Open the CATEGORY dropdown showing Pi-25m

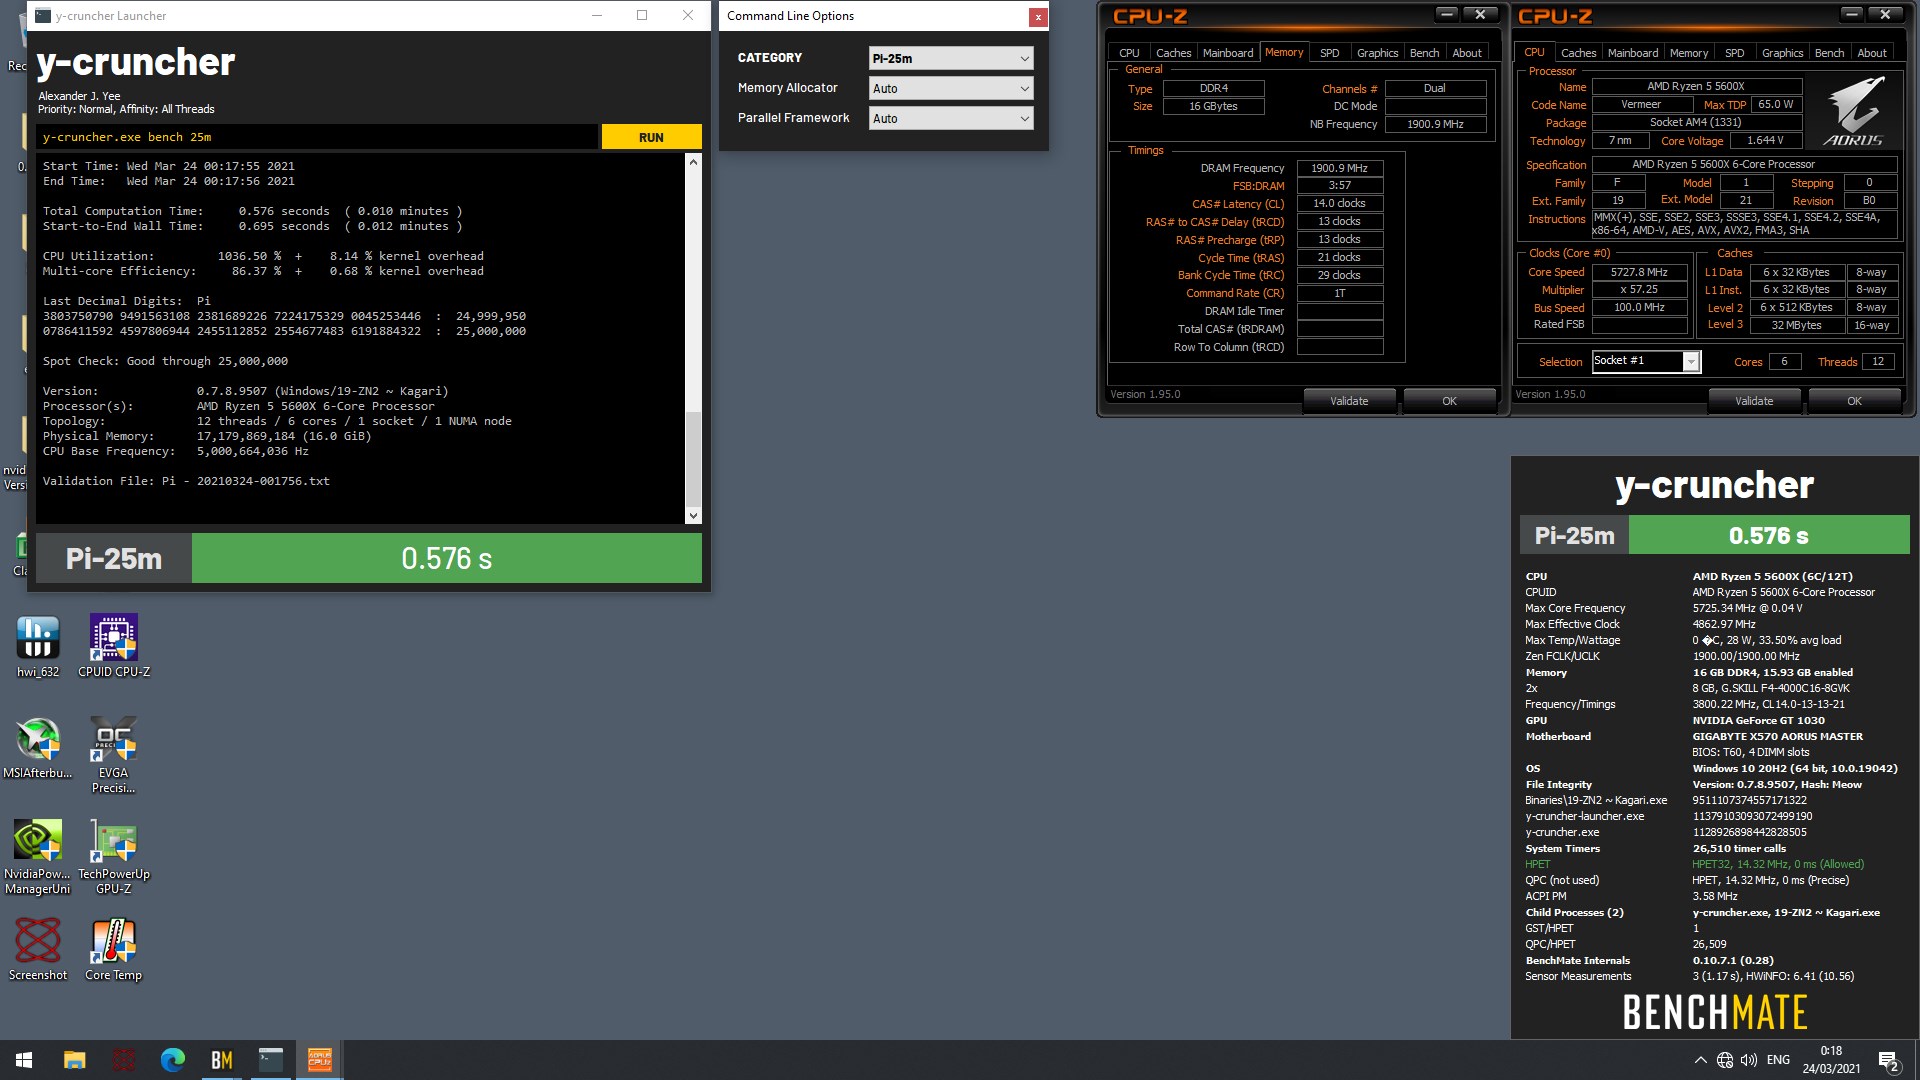[x=950, y=58]
